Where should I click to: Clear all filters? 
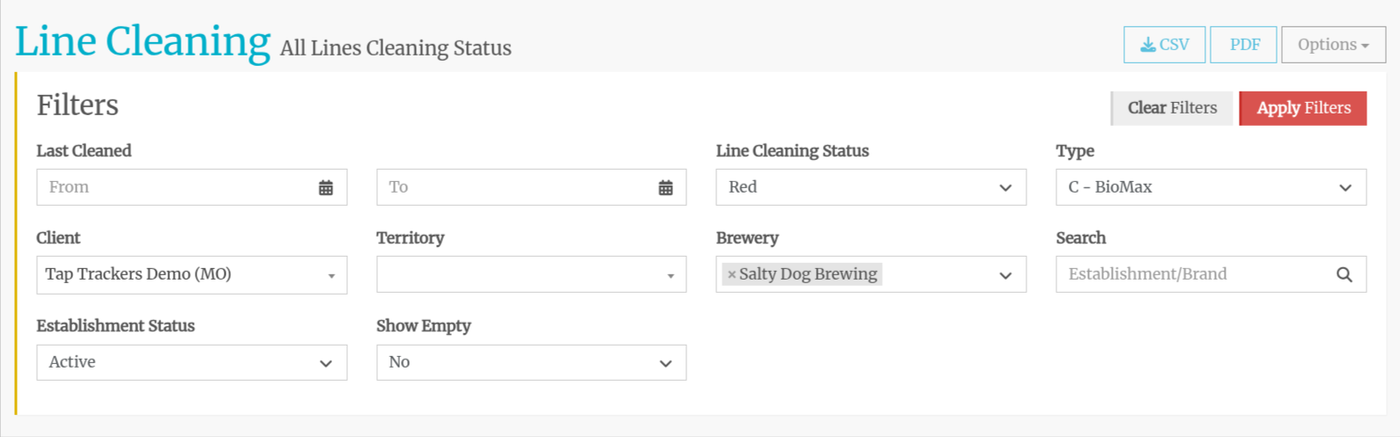tap(1172, 108)
